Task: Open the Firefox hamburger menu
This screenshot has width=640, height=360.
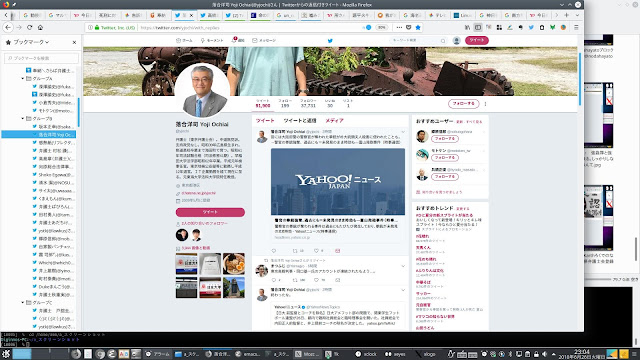Action: (576, 27)
